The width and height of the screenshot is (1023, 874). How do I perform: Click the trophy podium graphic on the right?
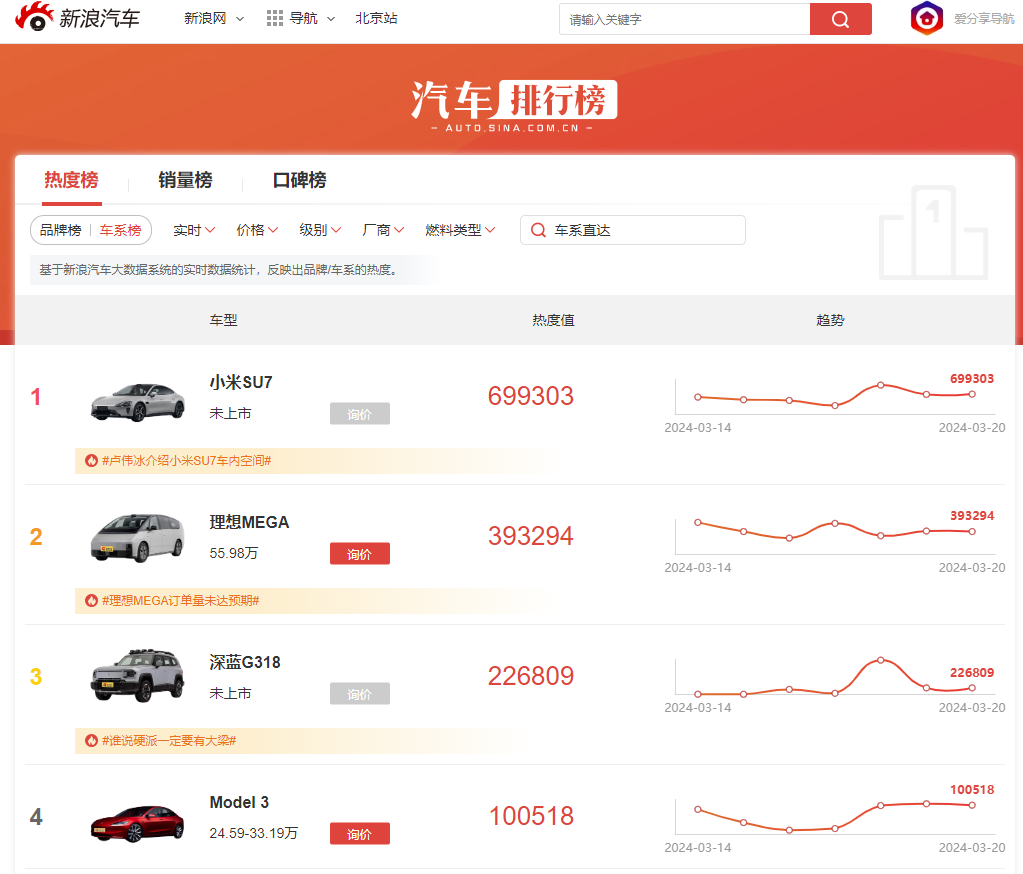pos(932,243)
